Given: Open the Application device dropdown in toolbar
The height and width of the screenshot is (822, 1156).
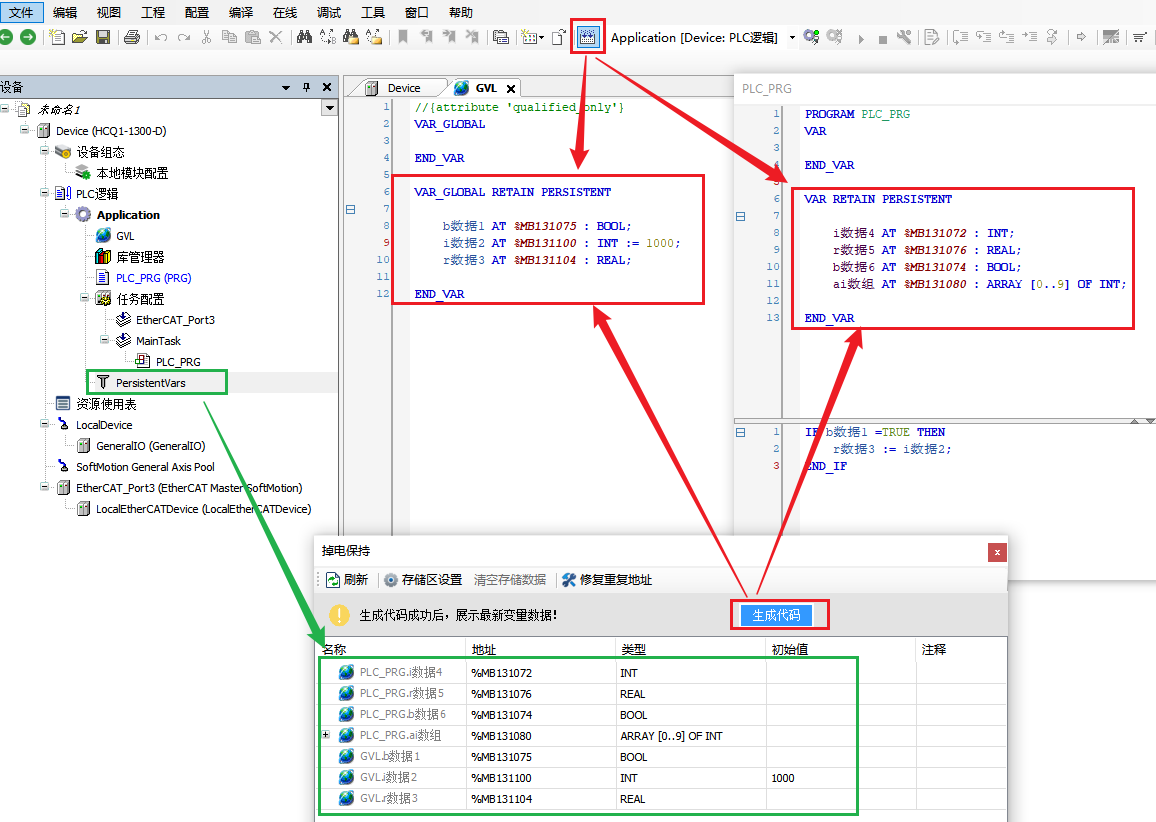Looking at the screenshot, I should (792, 38).
